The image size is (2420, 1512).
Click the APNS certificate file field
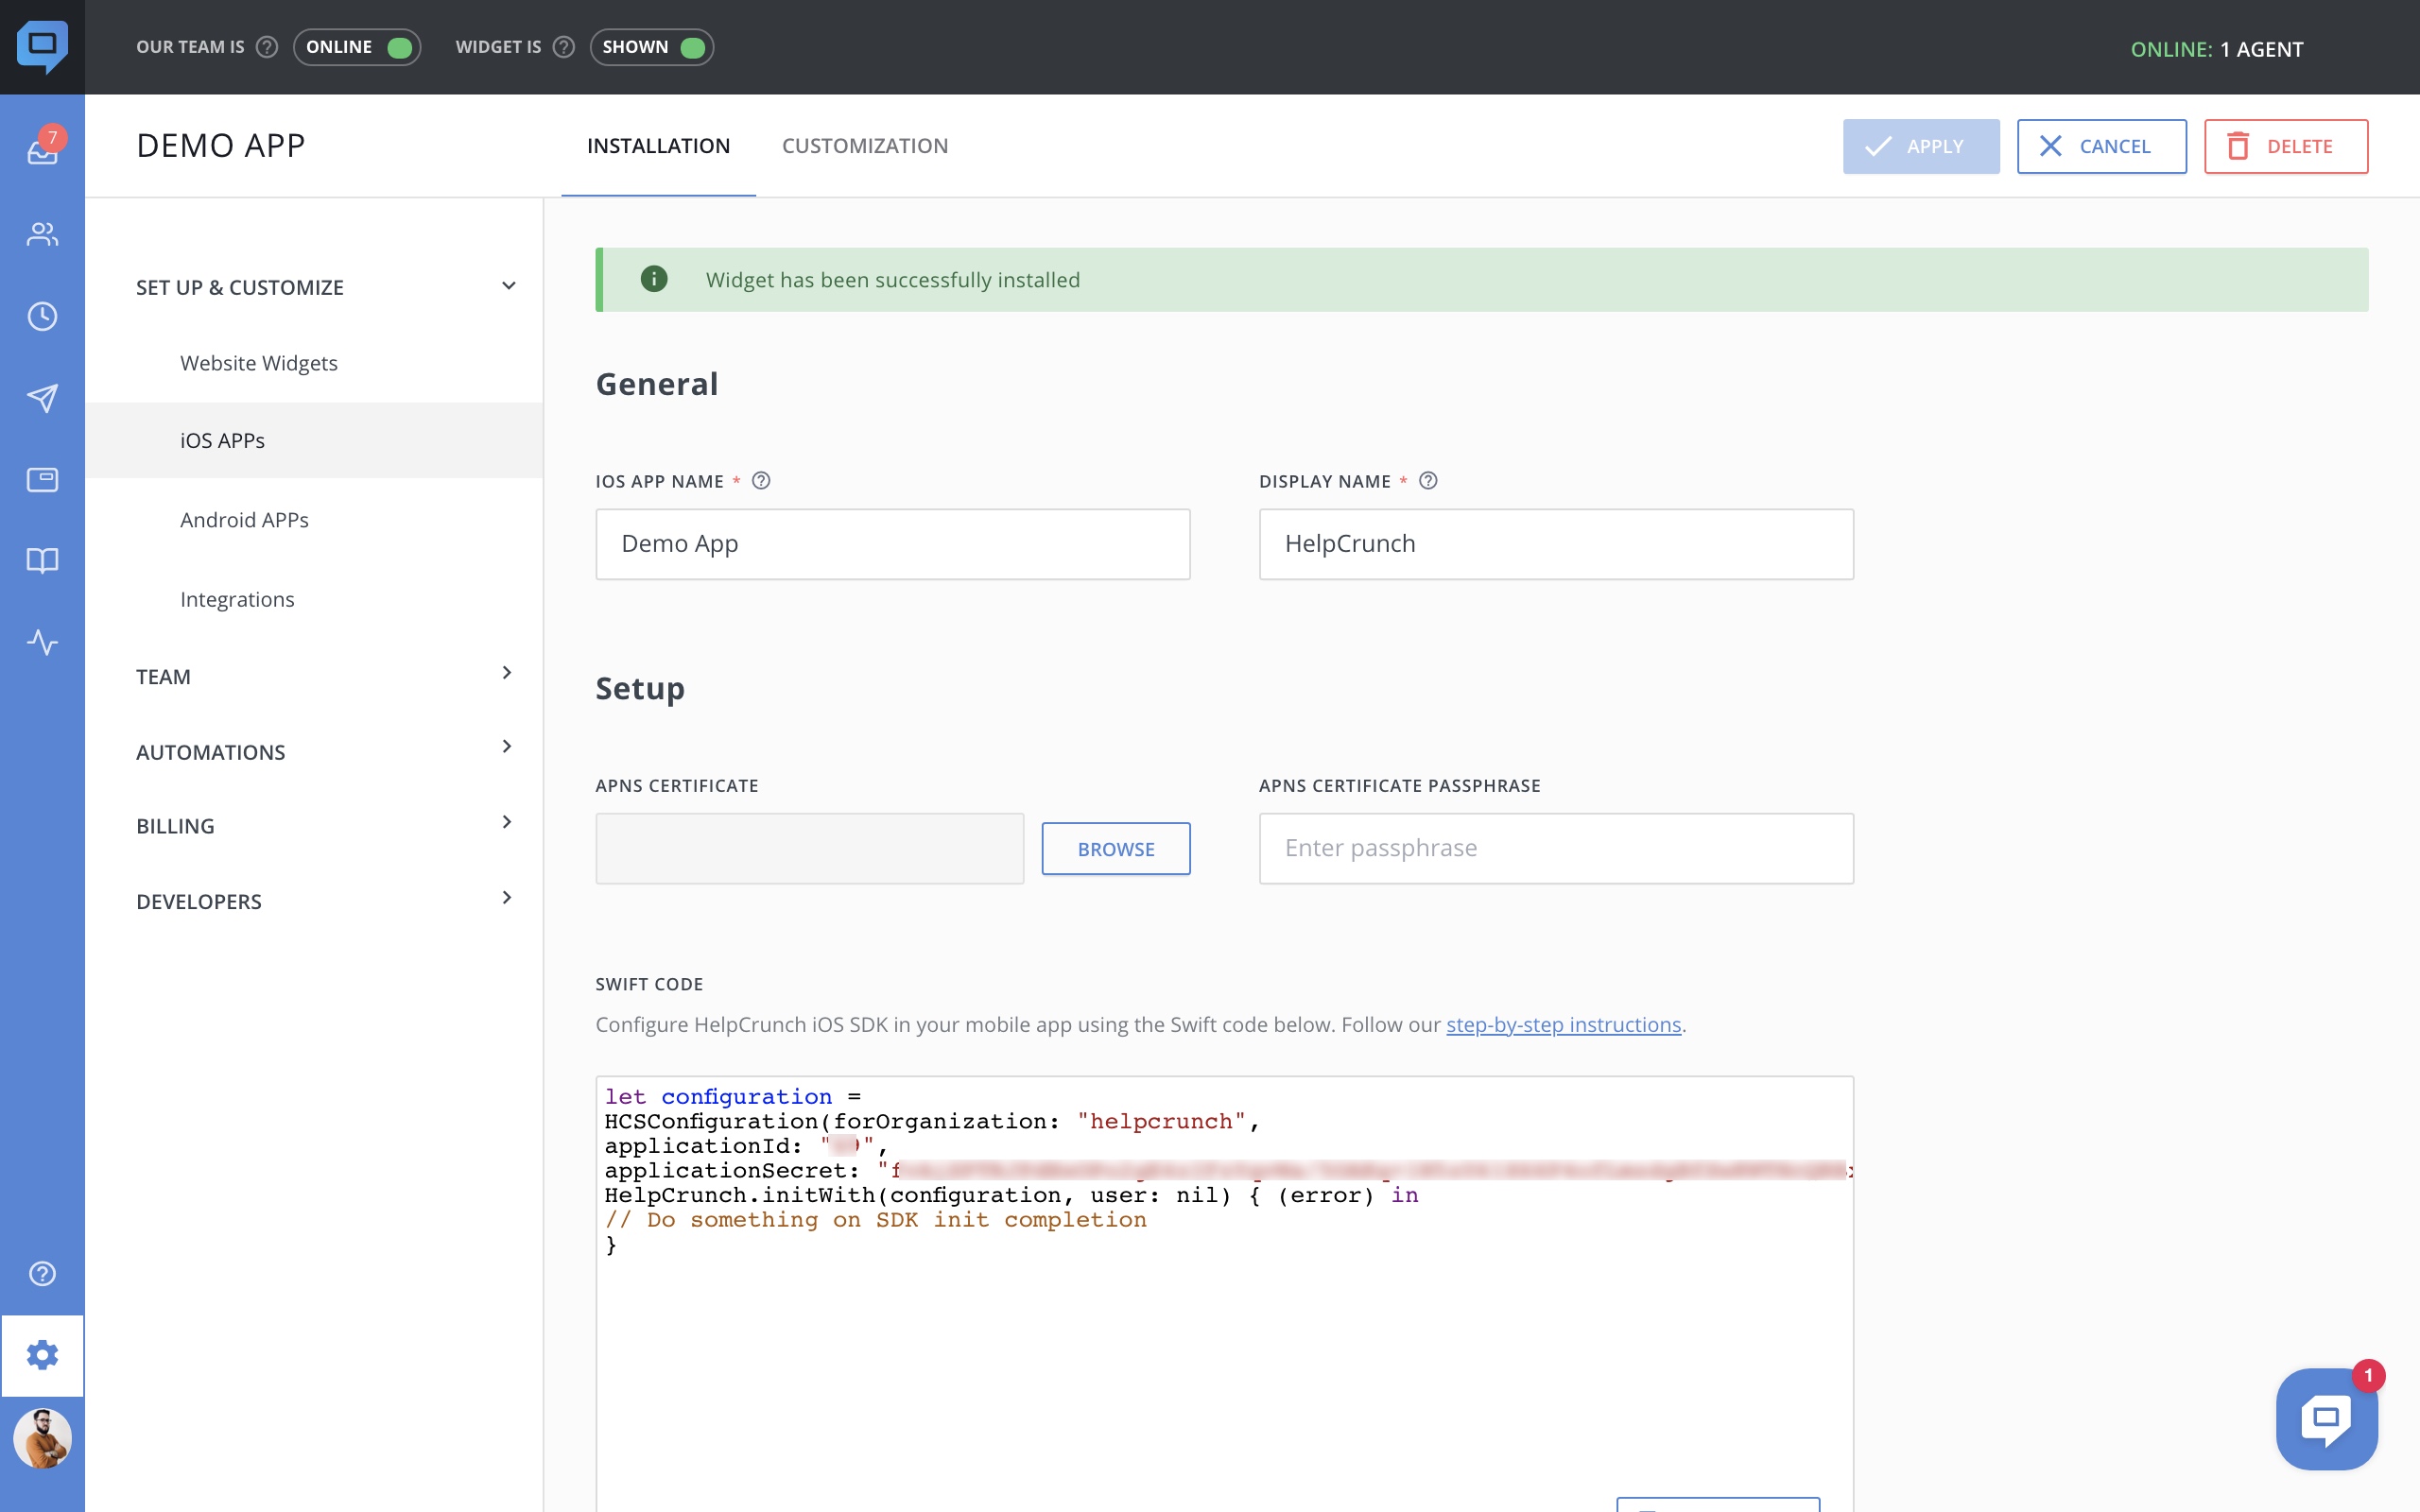click(x=810, y=848)
